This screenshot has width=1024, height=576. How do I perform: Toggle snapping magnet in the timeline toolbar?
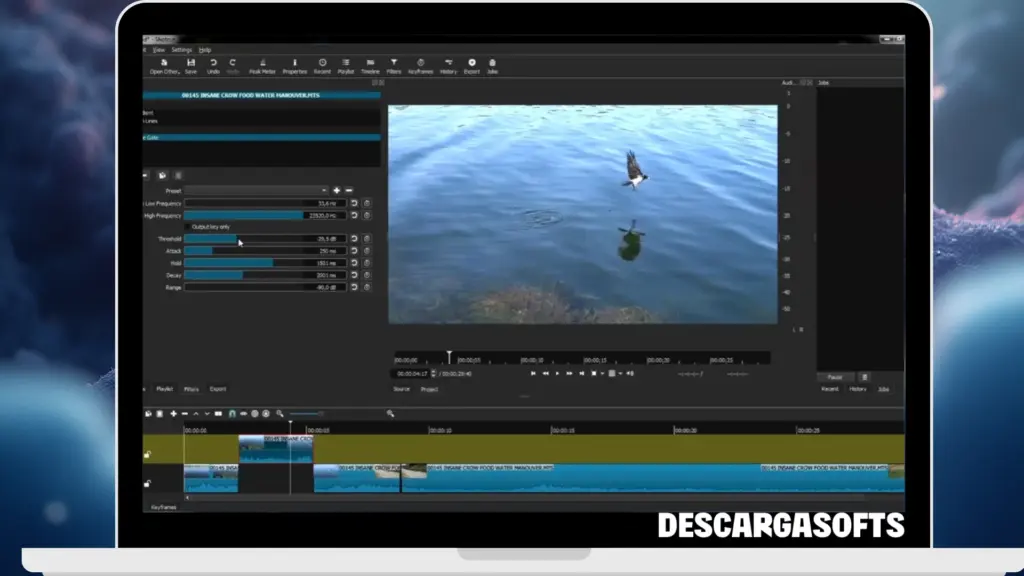231,412
